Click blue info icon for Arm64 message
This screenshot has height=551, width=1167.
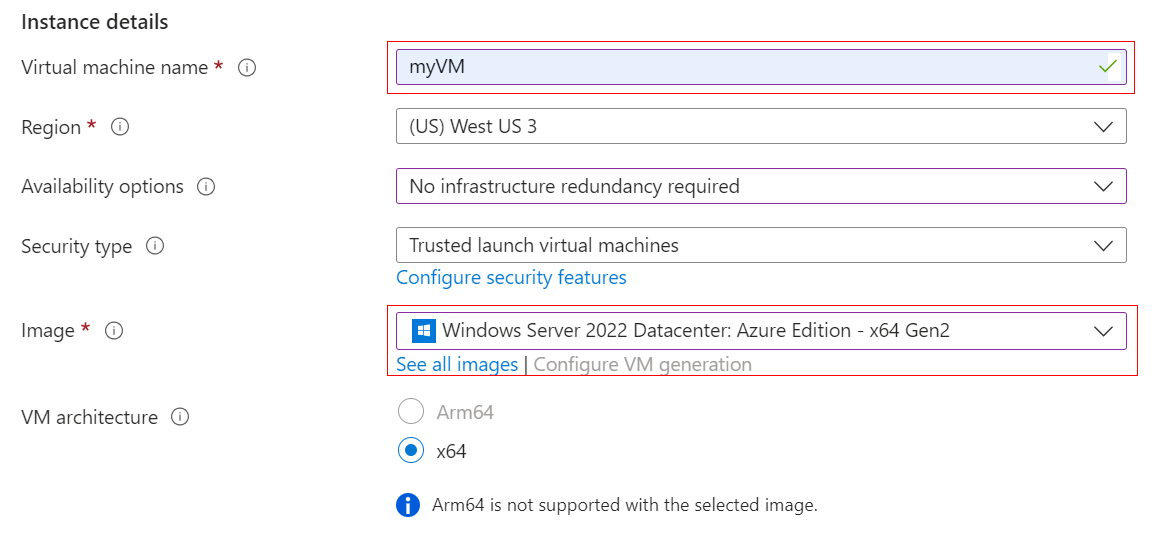pos(408,505)
